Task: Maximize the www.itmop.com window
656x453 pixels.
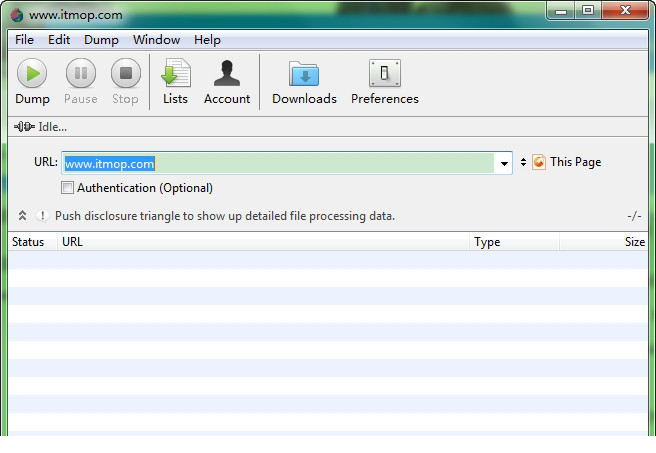Action: click(x=588, y=10)
